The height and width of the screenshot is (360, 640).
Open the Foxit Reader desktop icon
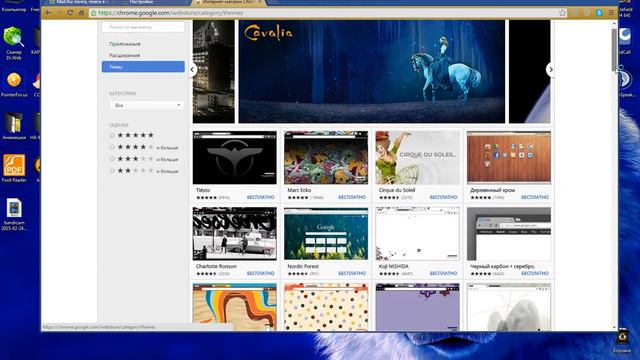14,168
